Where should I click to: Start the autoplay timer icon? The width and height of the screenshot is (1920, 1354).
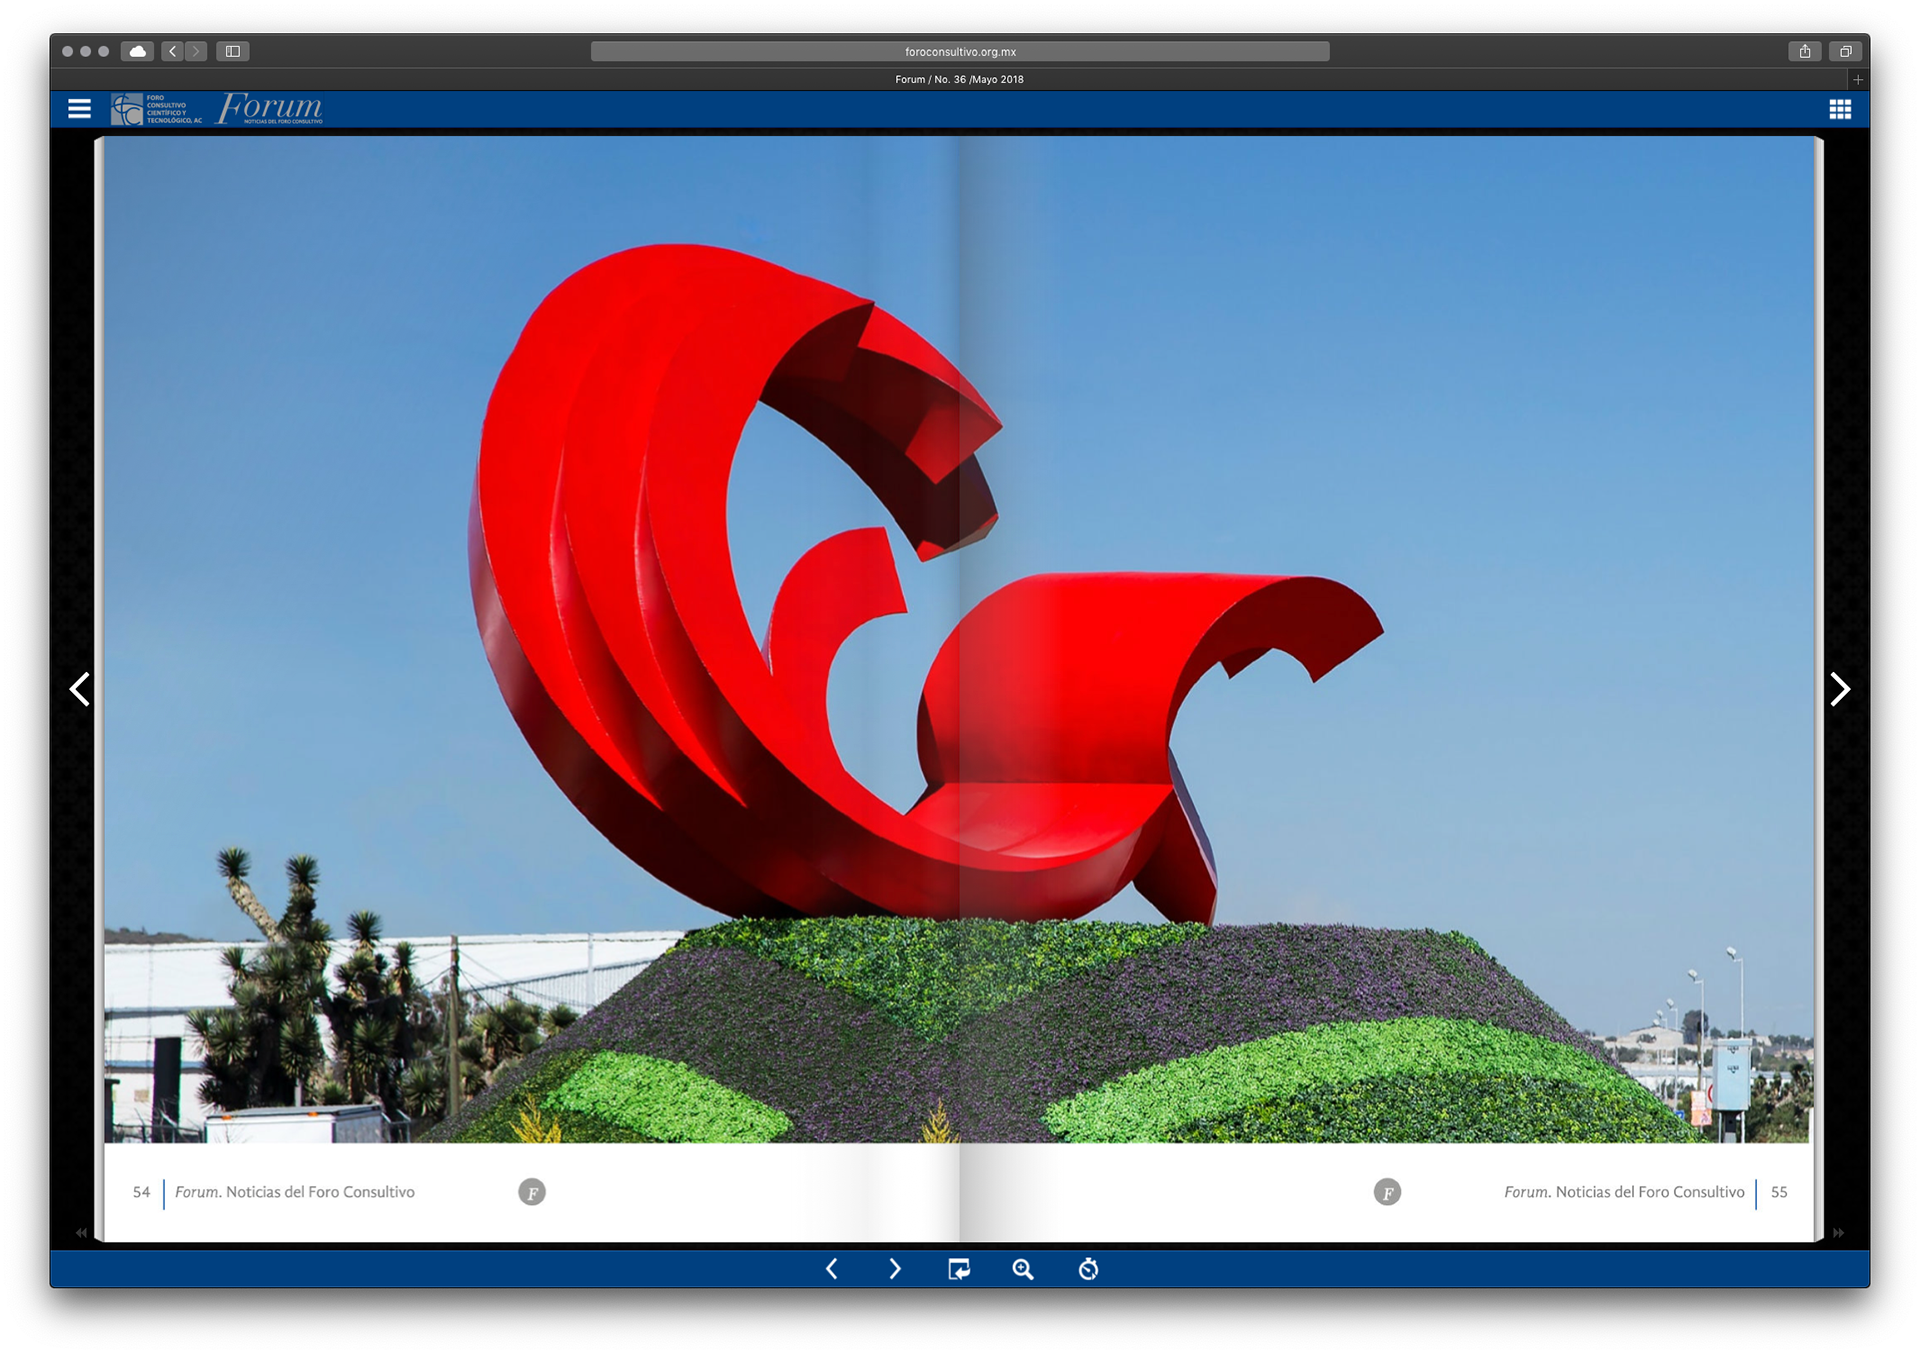[1088, 1269]
